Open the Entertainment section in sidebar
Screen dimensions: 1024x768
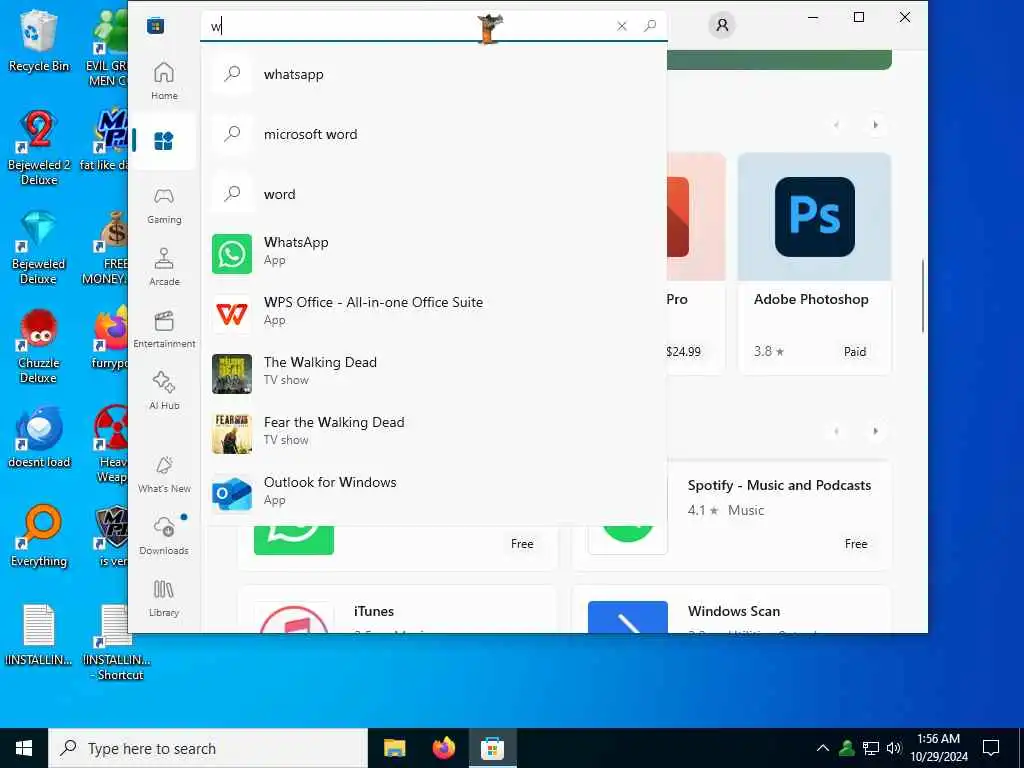pos(164,329)
